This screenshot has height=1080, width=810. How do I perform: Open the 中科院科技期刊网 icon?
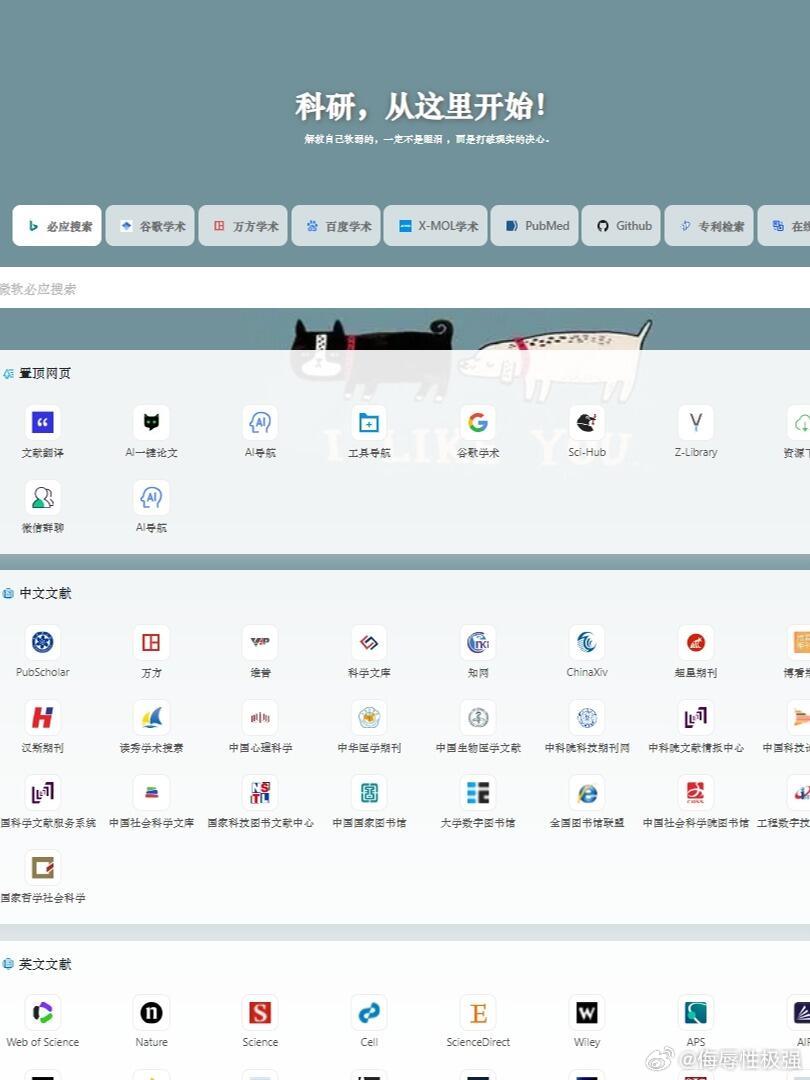click(x=587, y=717)
